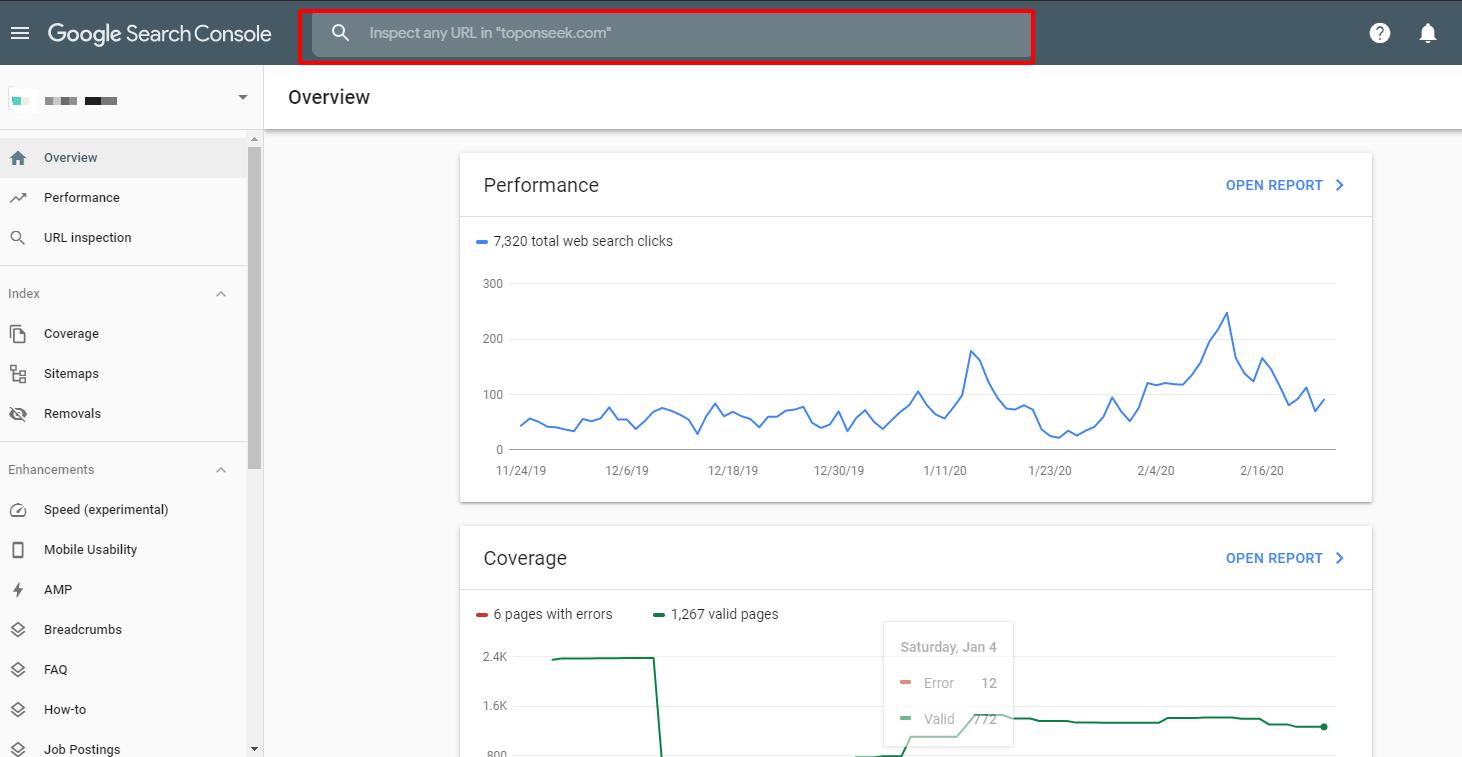Viewport: 1462px width, 757px height.
Task: Click the Speed gauge icon
Action: [x=18, y=510]
